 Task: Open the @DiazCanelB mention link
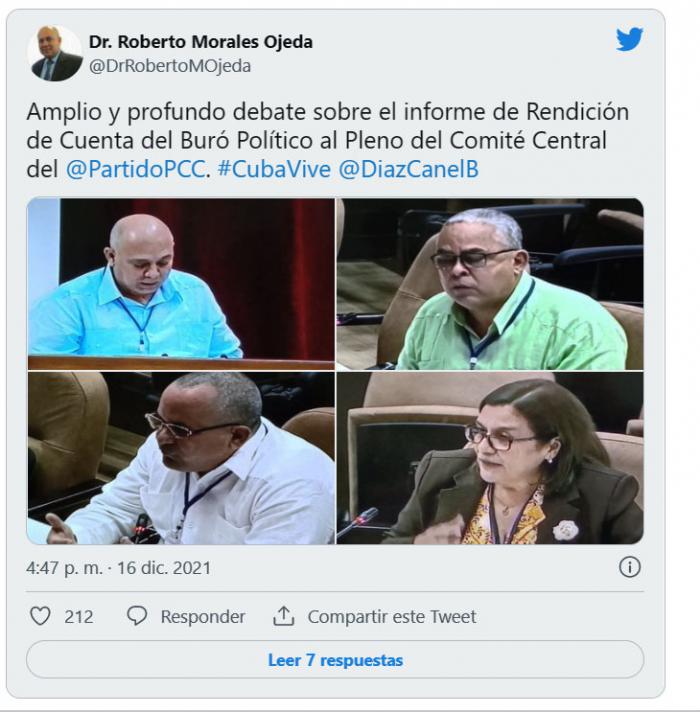409,169
